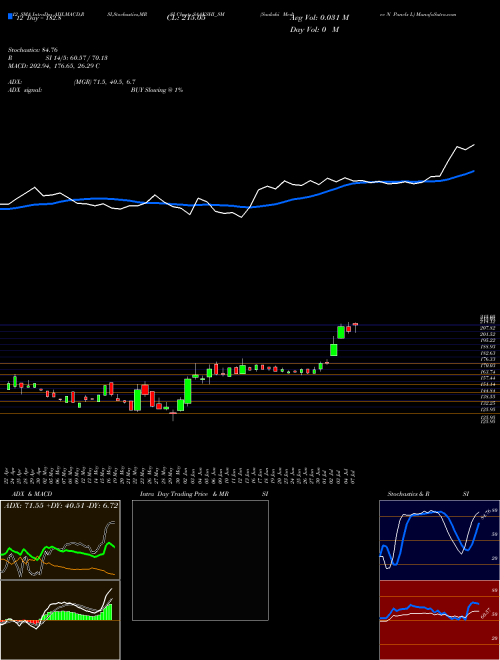Click the 'ADX: 71.55 +DY: 40.51 -DY: 6.72' header
This screenshot has height=660, width=500.
[61, 506]
